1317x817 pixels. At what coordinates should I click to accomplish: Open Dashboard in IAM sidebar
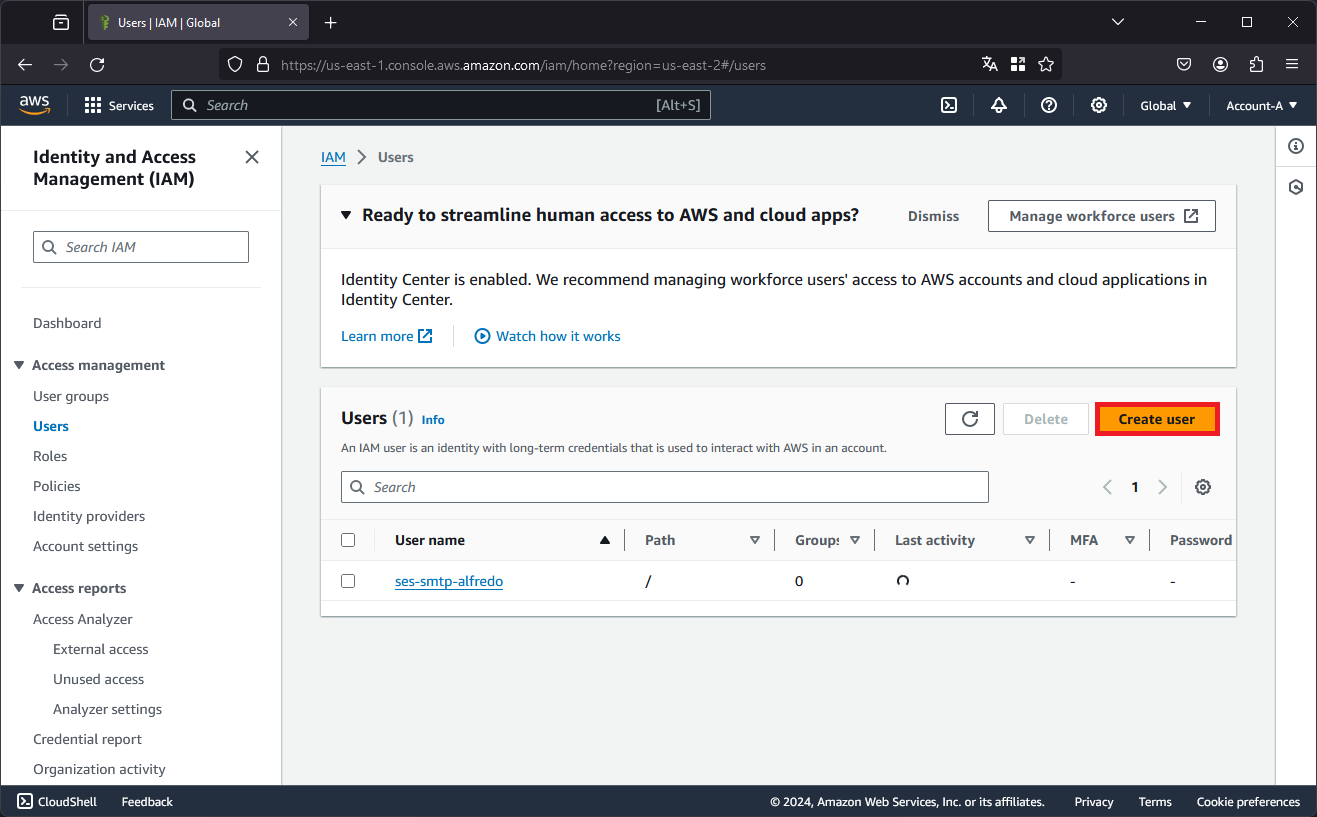pyautogui.click(x=67, y=323)
